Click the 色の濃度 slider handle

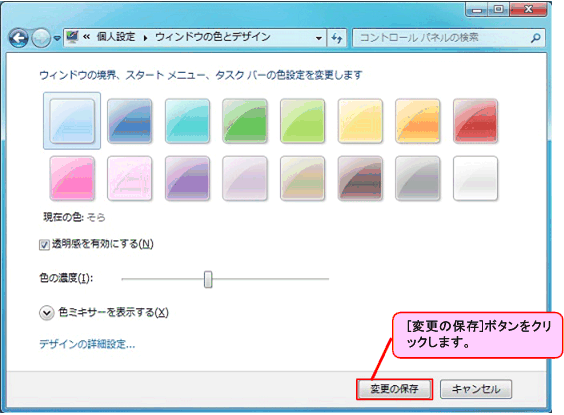click(x=208, y=279)
